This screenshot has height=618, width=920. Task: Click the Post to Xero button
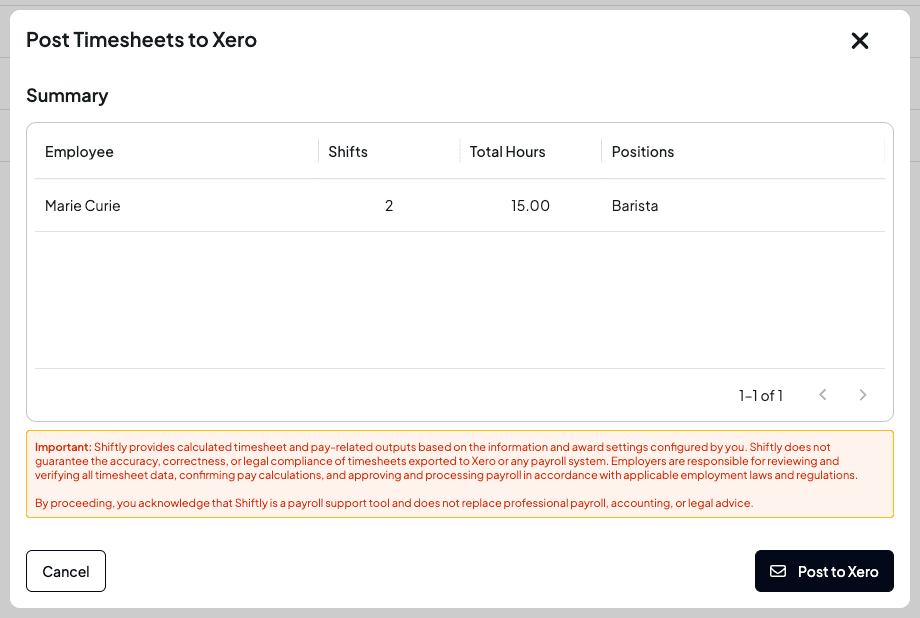824,571
